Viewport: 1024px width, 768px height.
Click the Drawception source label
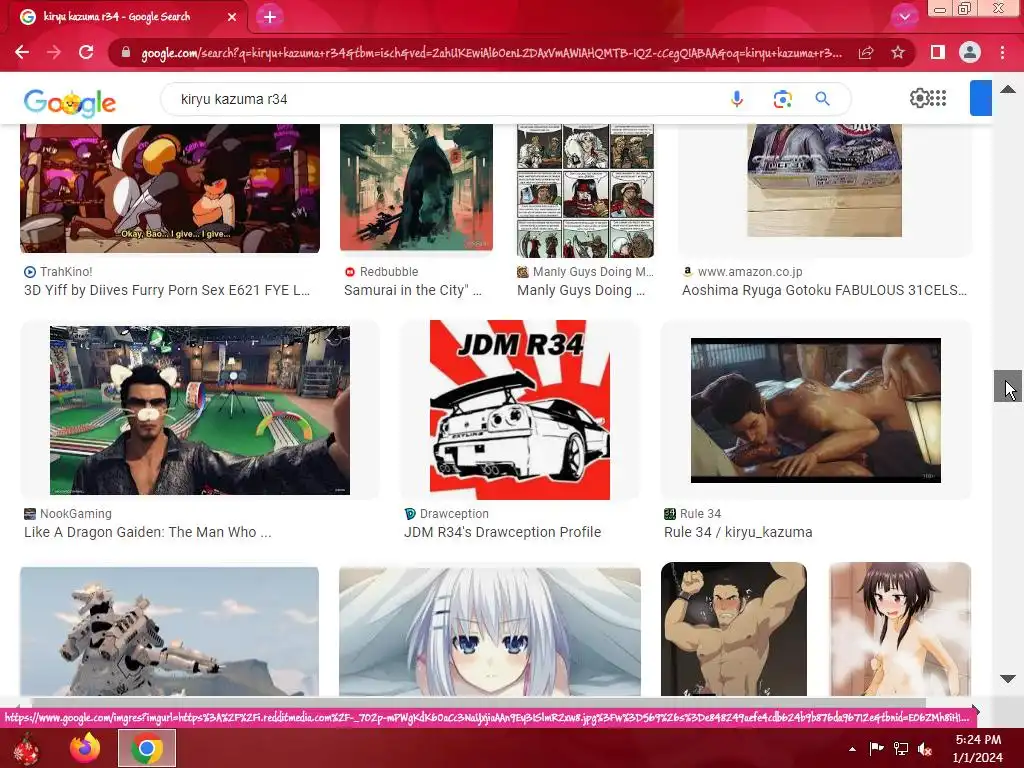point(454,514)
